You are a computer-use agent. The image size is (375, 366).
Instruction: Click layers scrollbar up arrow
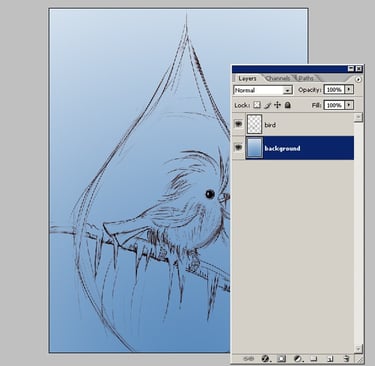tap(358, 117)
